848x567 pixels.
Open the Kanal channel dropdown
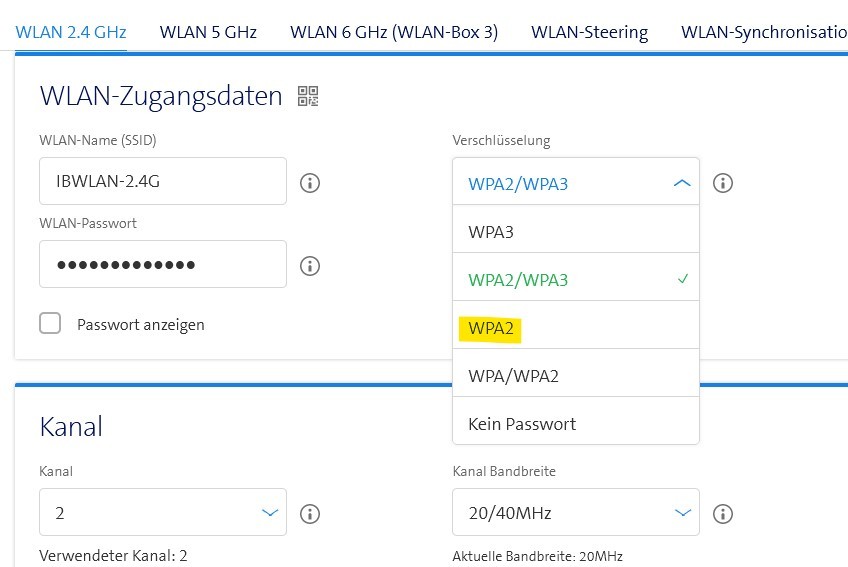point(163,513)
